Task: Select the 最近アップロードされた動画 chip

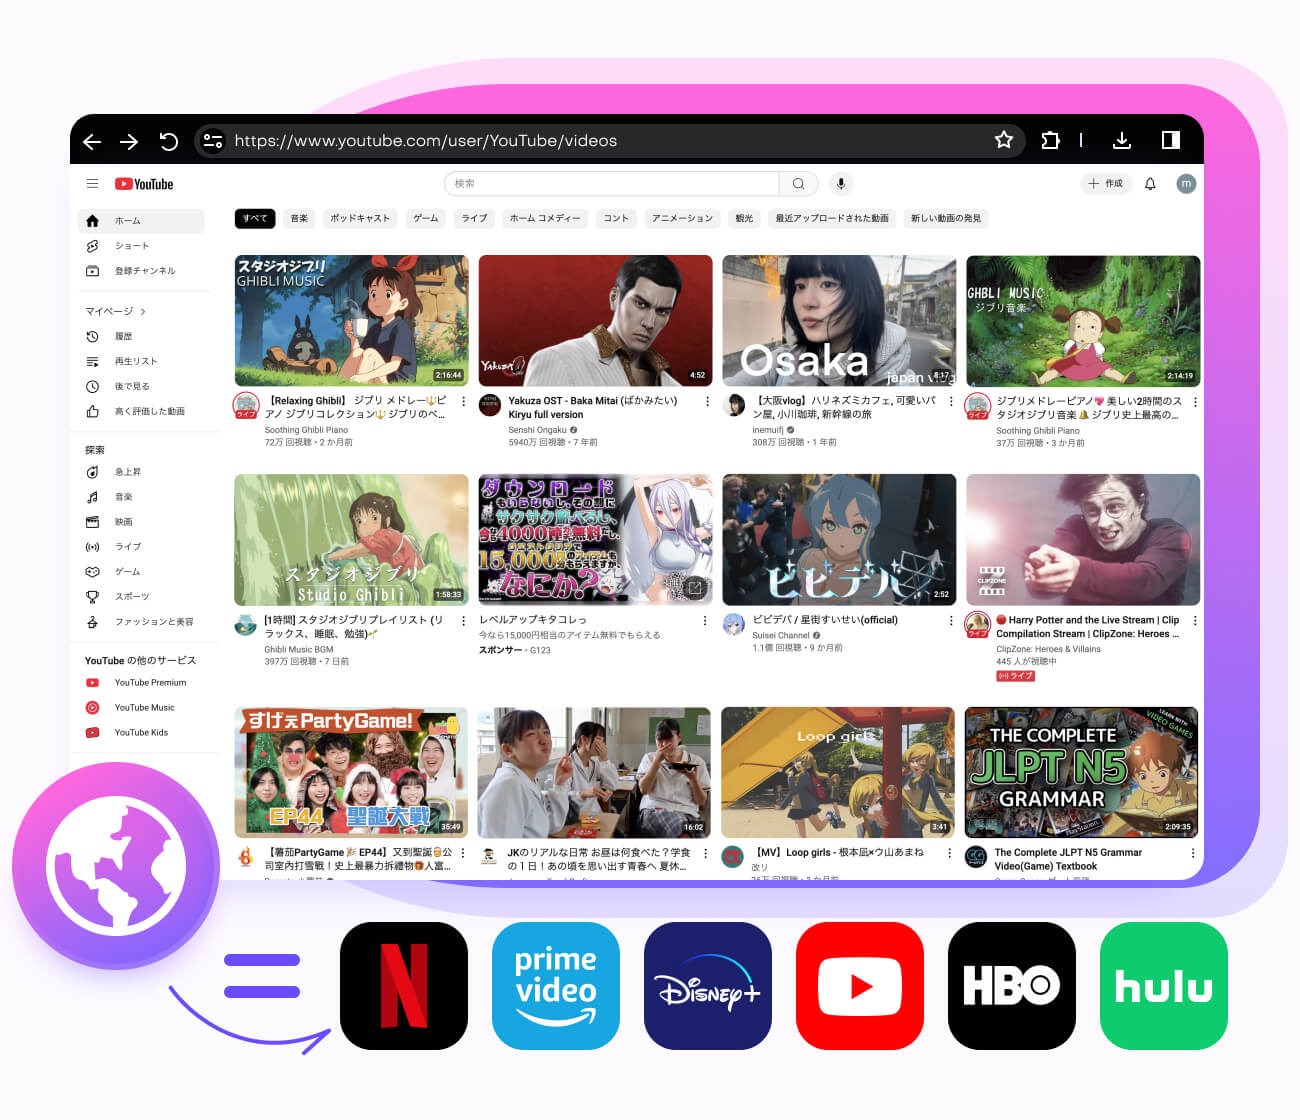Action: [x=832, y=218]
